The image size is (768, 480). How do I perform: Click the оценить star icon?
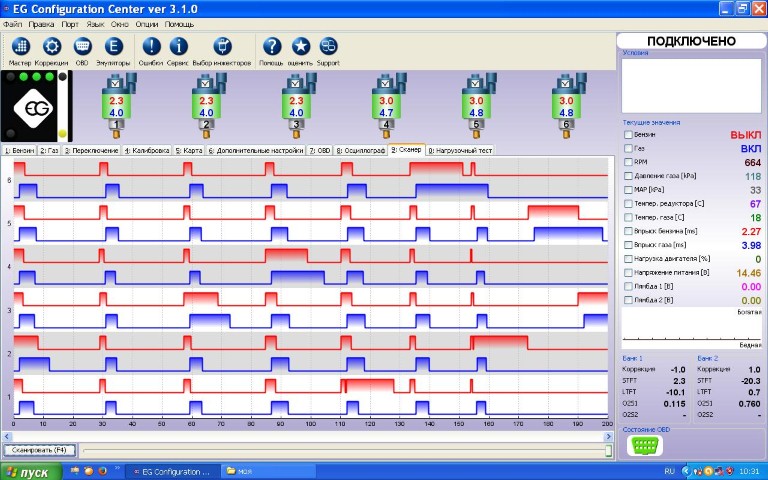point(300,46)
